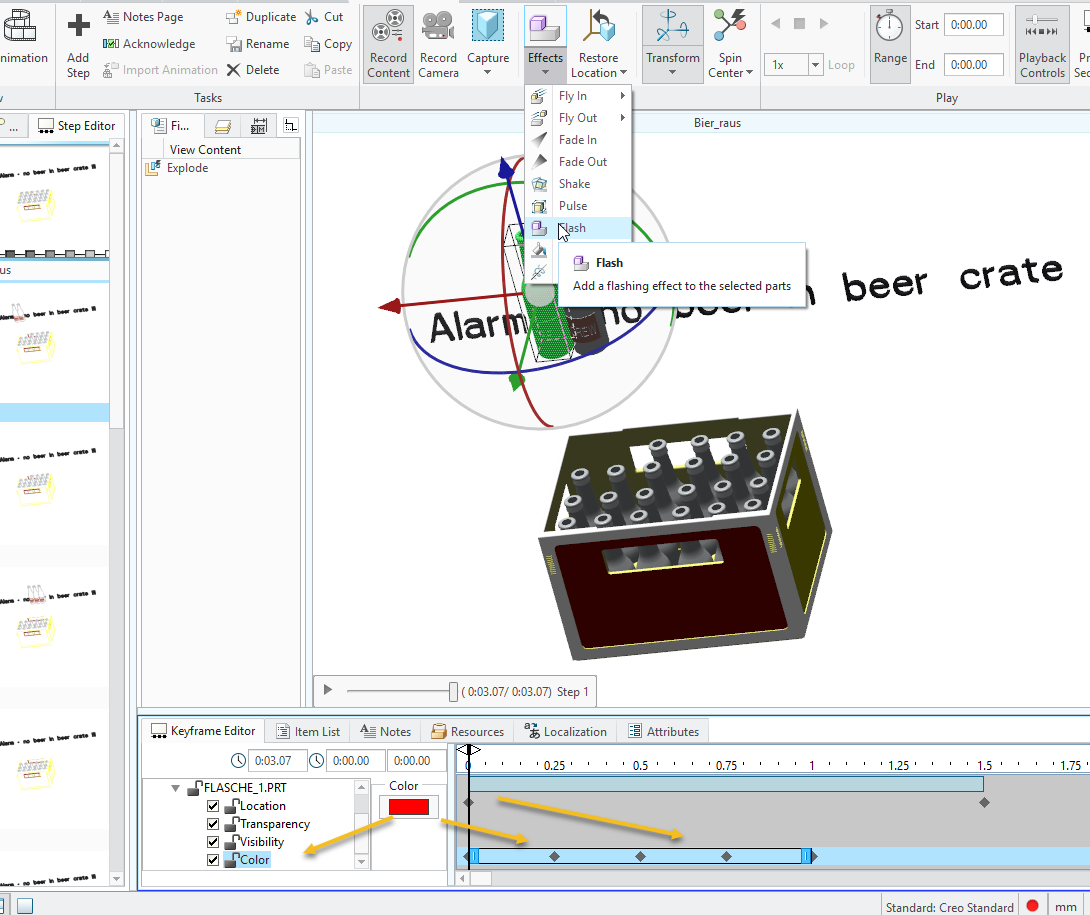Open Playback Controls
This screenshot has width=1090, height=915.
pyautogui.click(x=1042, y=45)
